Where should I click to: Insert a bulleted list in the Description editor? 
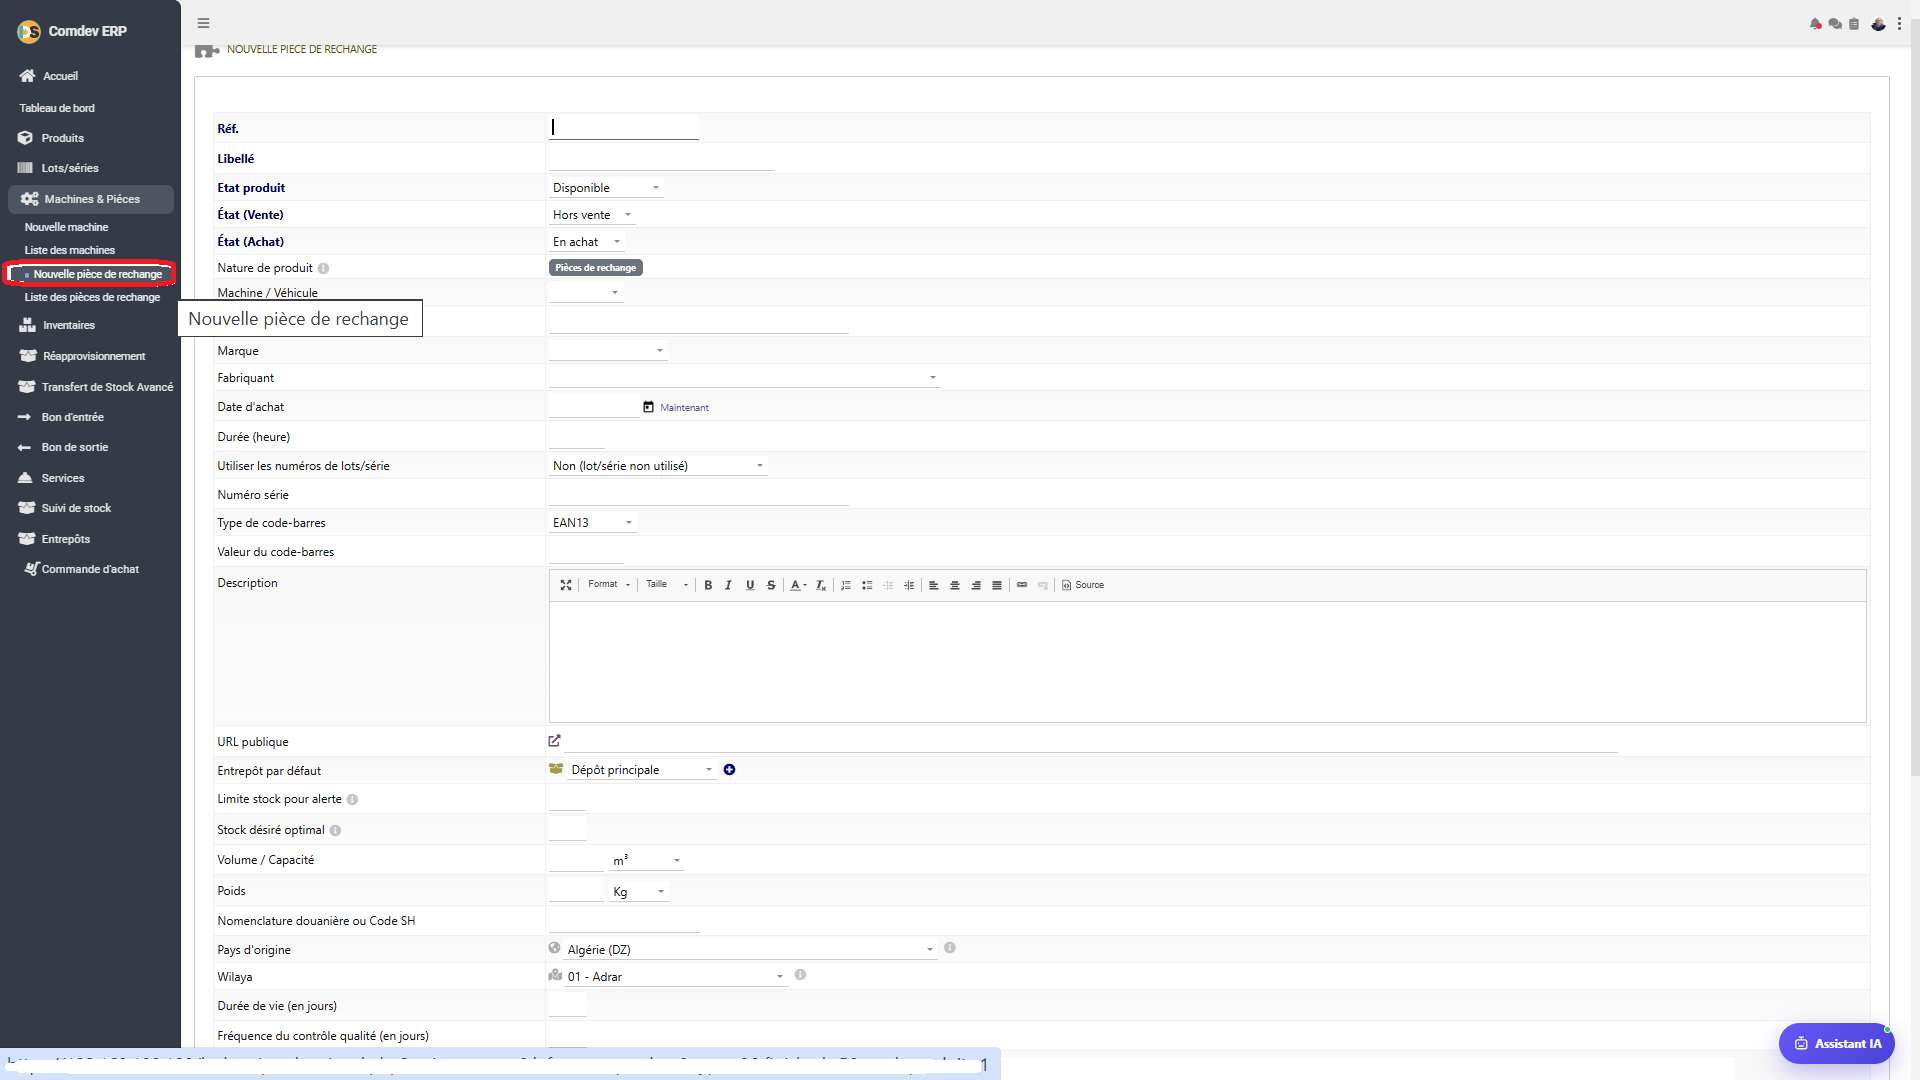(x=867, y=585)
